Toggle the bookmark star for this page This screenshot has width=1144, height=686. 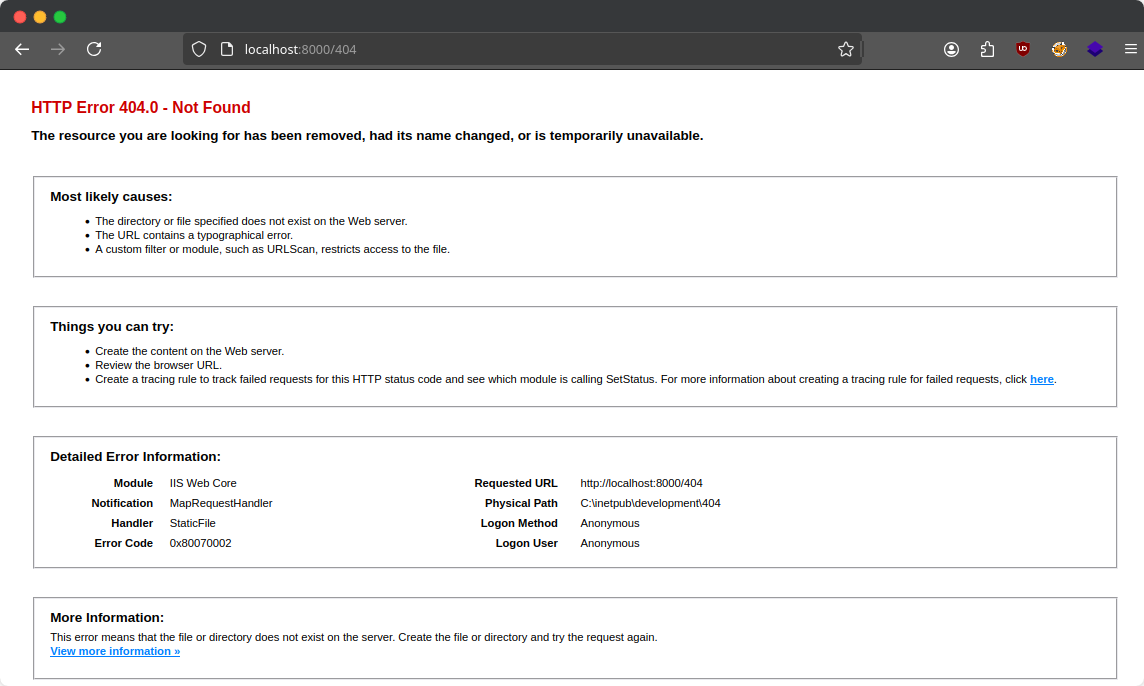(845, 48)
